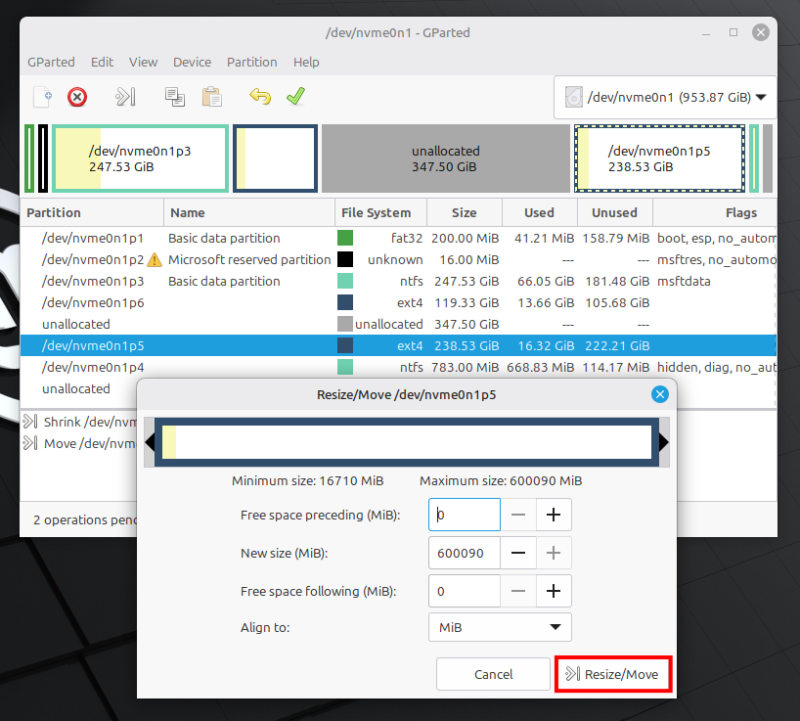Click the right resize handle arrow

point(663,443)
